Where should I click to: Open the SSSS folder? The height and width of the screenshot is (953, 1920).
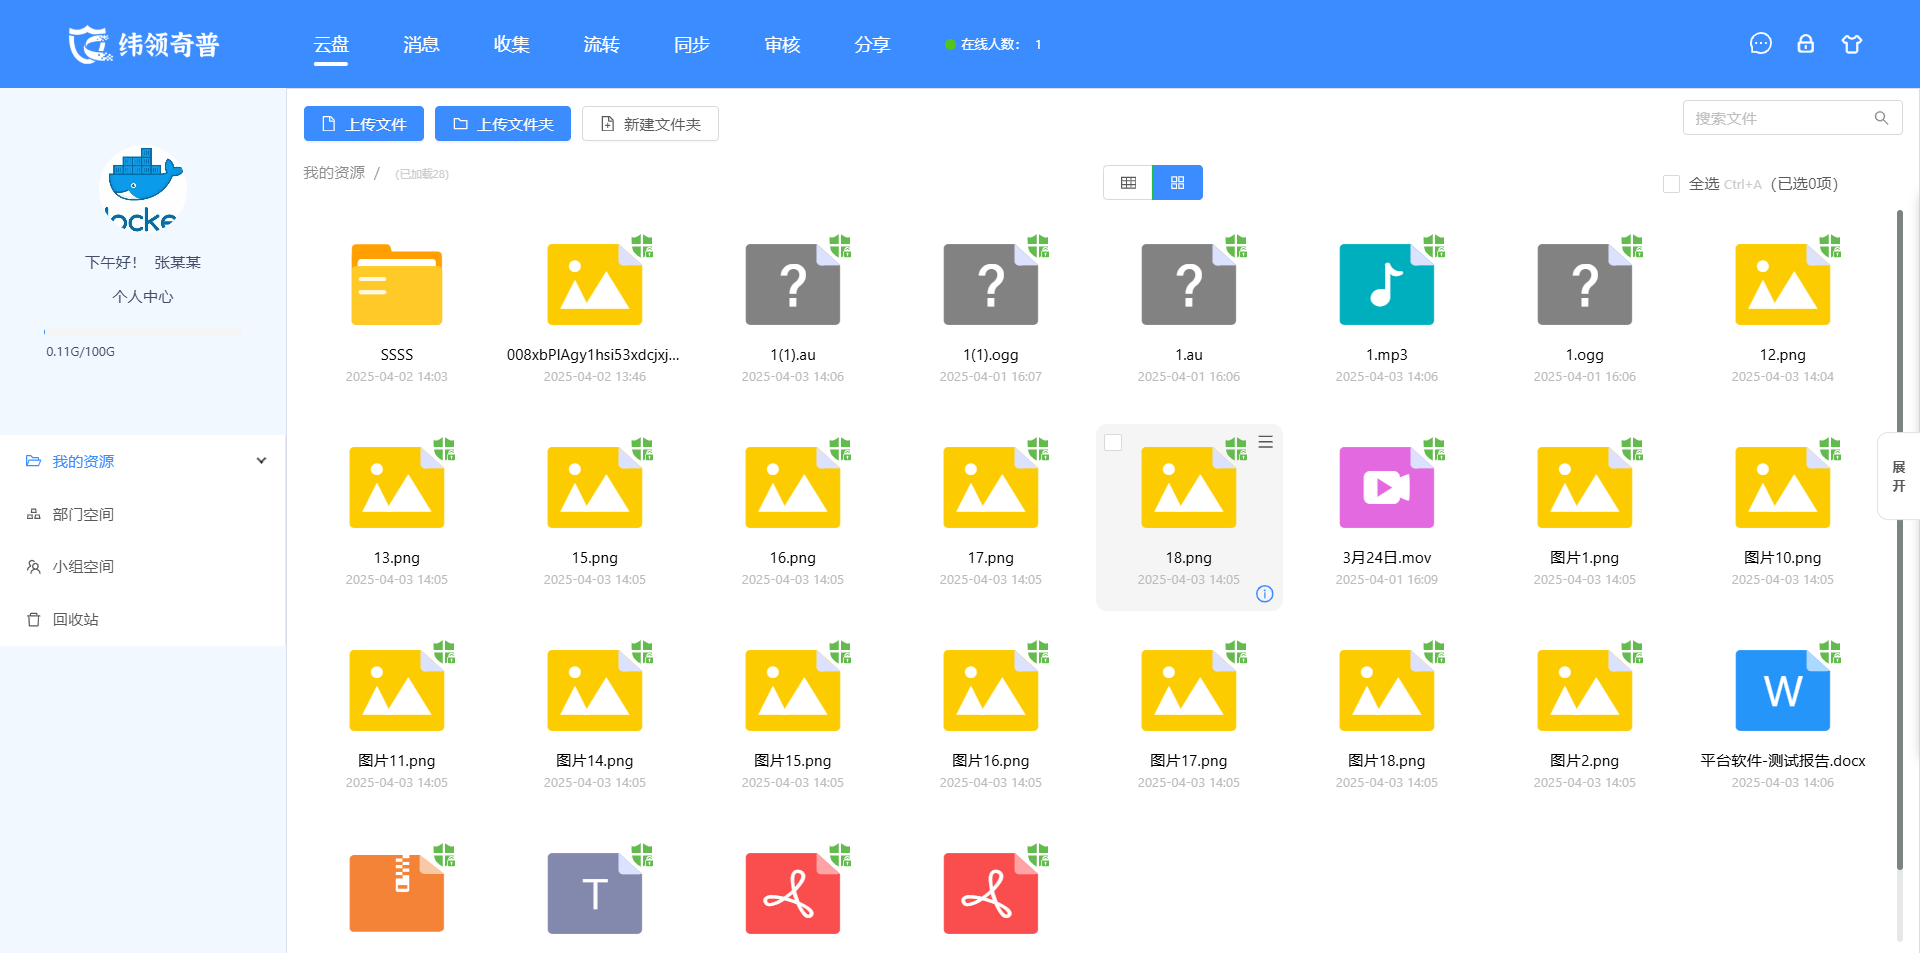coord(397,285)
